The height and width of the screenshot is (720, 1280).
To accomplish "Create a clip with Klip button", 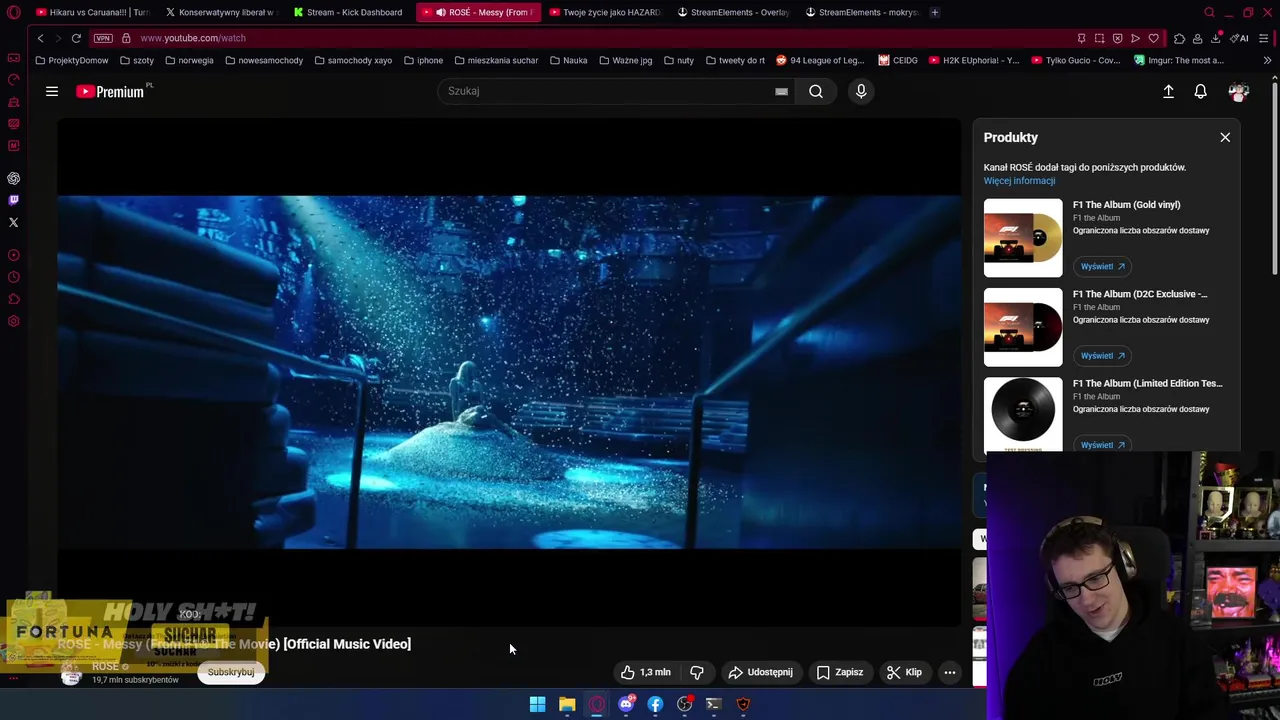I will point(904,672).
